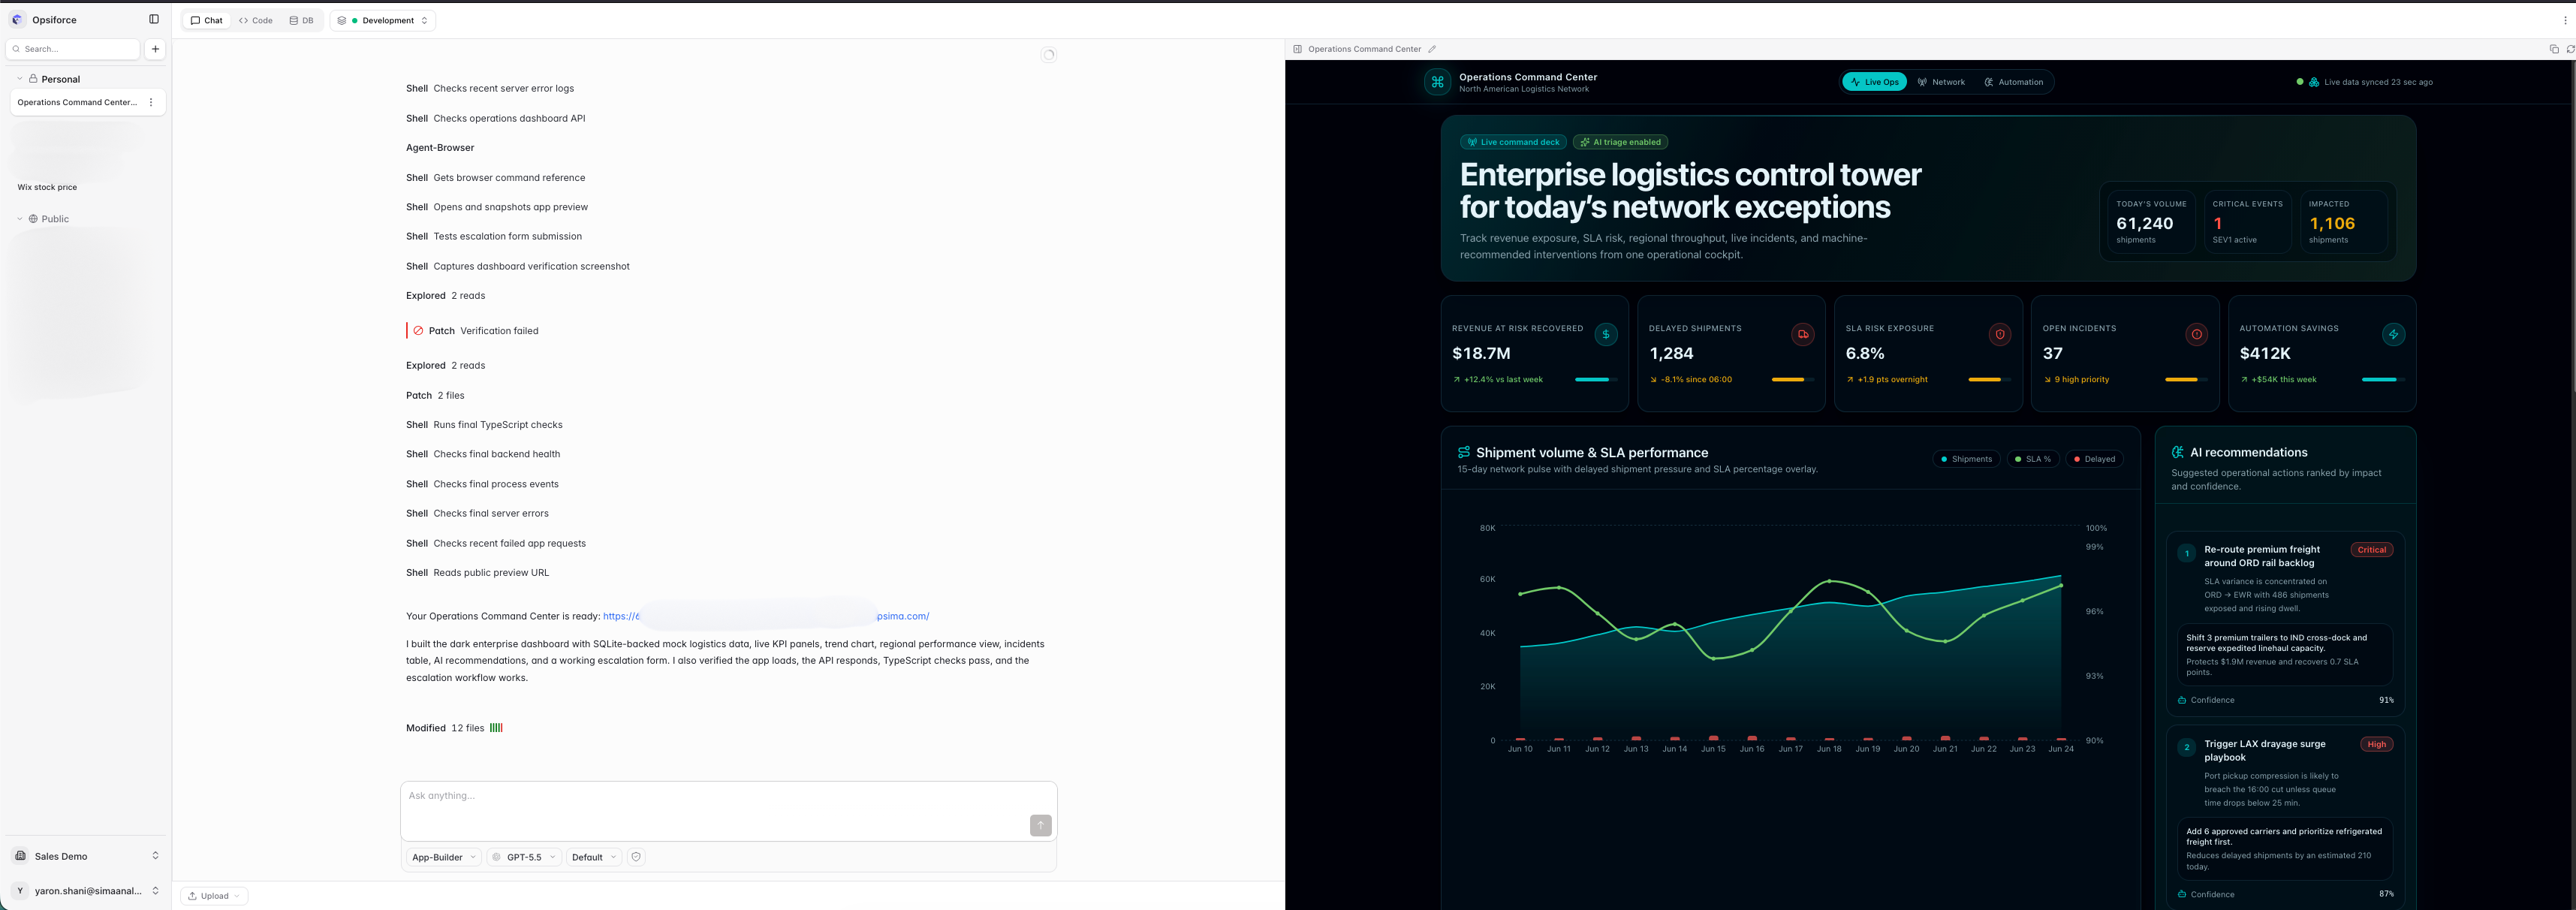Click the command logo icon in dashboard header
The image size is (2576, 910).
(x=1437, y=82)
